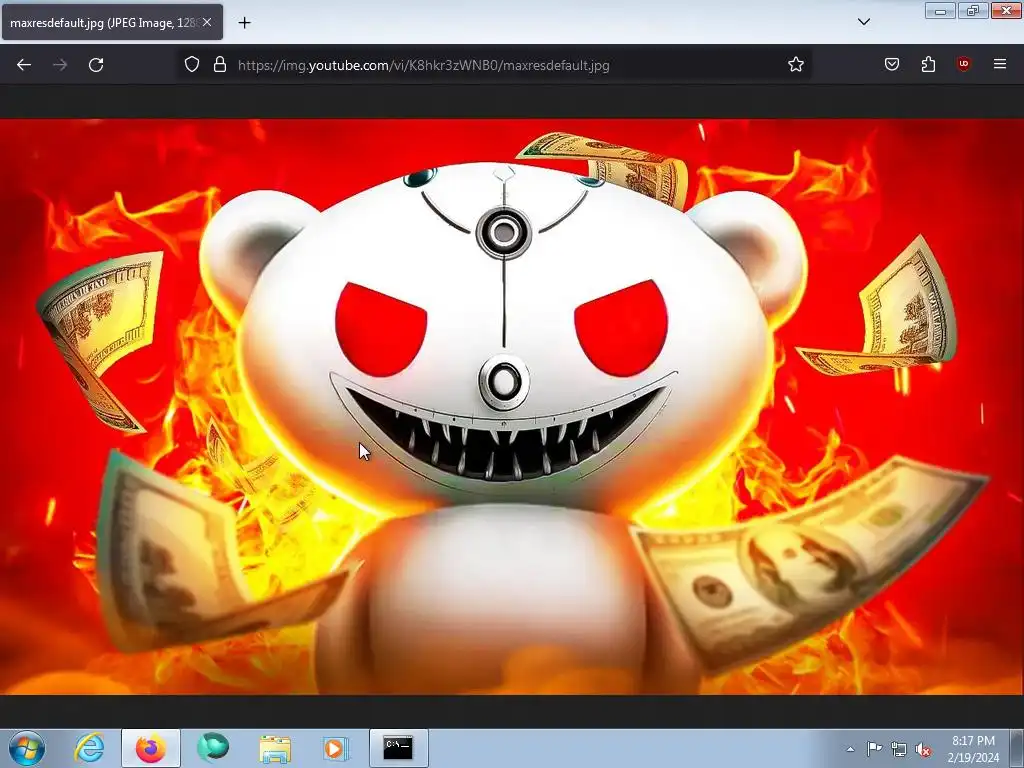Screen dimensions: 1024x768
Task: Open the Windows Start menu
Action: pos(27,748)
